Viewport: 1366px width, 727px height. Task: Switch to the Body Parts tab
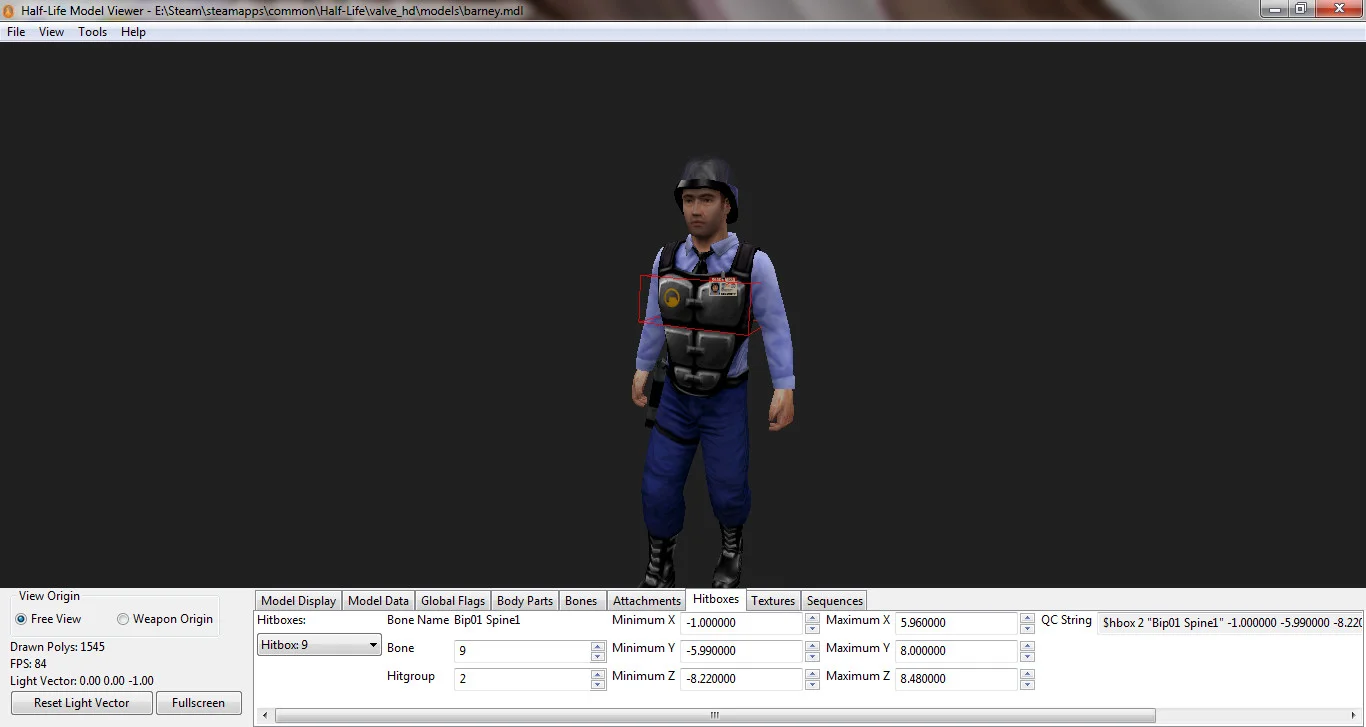click(x=525, y=601)
